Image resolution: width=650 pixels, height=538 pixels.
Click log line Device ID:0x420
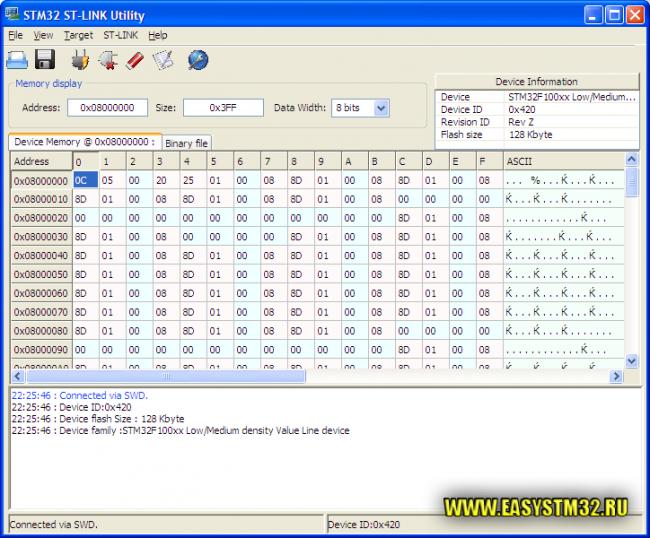coord(71,407)
